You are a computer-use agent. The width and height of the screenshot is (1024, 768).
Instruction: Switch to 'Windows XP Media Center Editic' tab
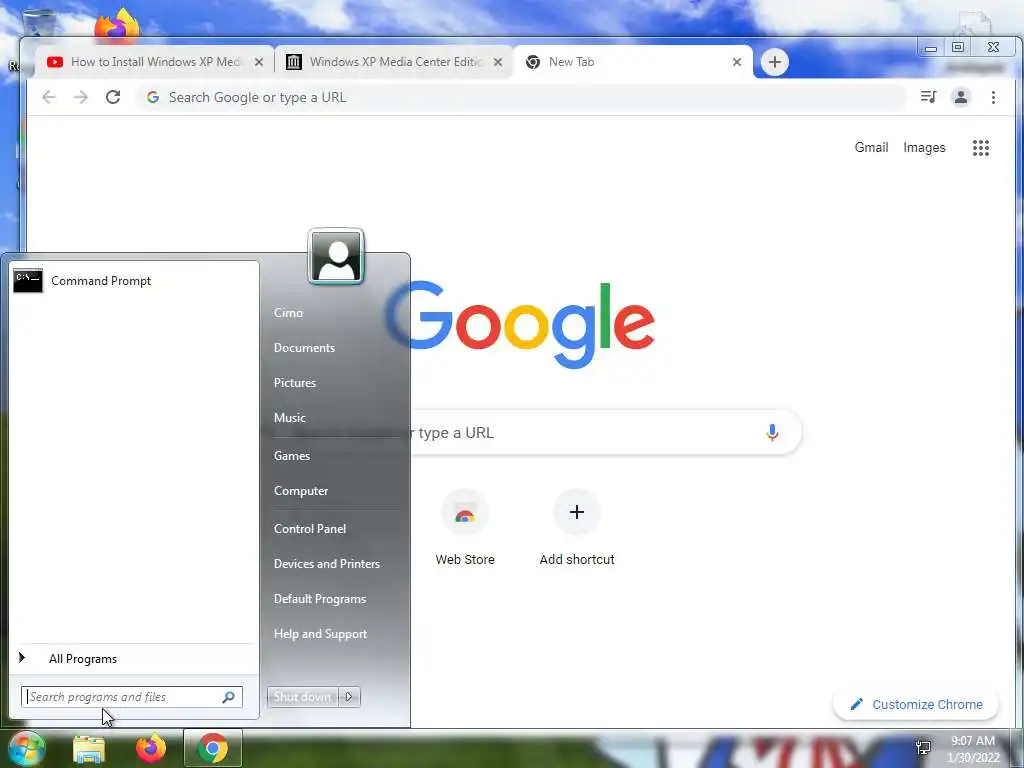click(x=394, y=62)
